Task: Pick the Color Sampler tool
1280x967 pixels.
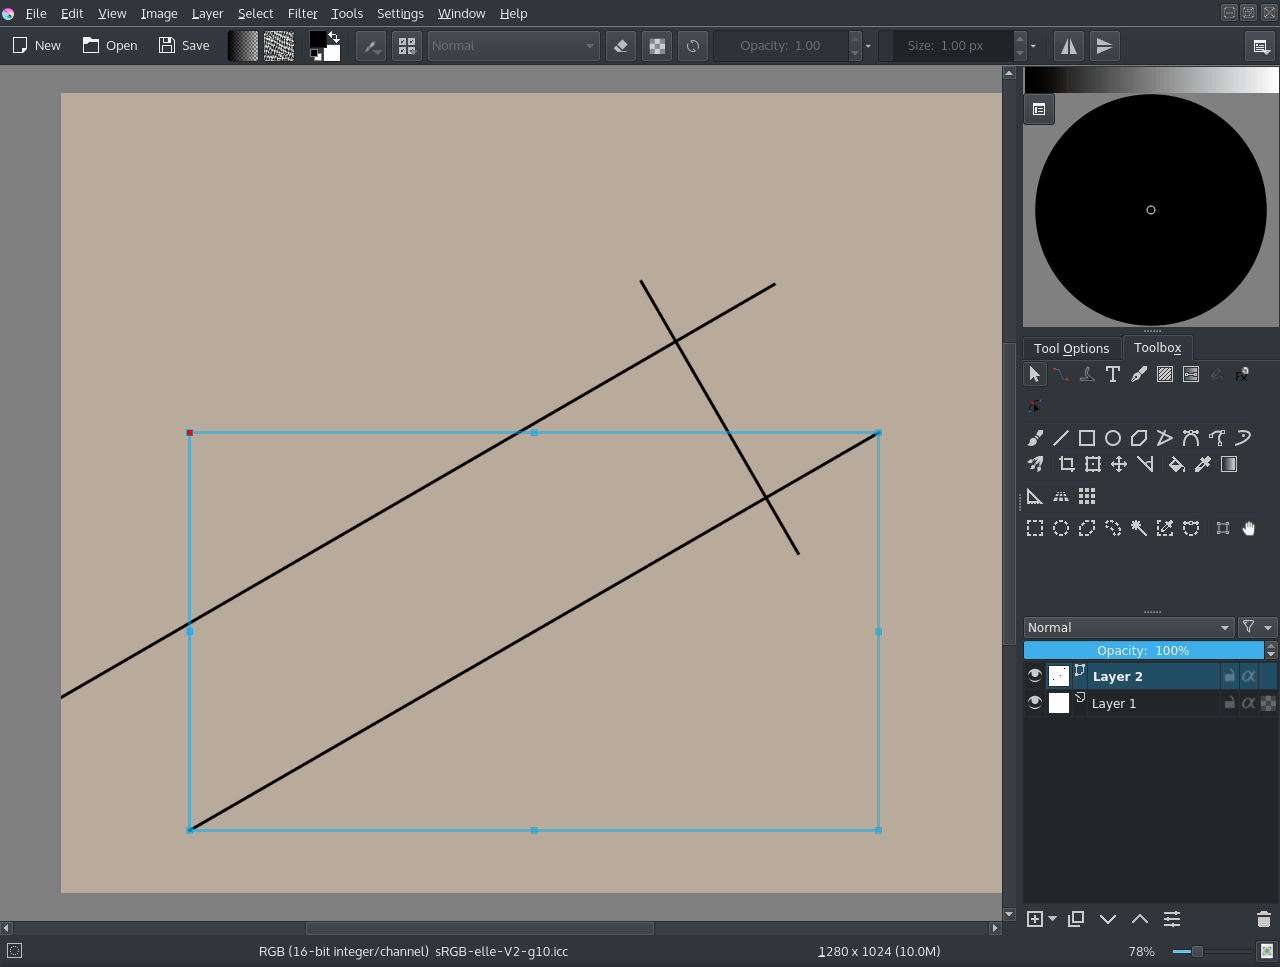Action: click(1203, 463)
